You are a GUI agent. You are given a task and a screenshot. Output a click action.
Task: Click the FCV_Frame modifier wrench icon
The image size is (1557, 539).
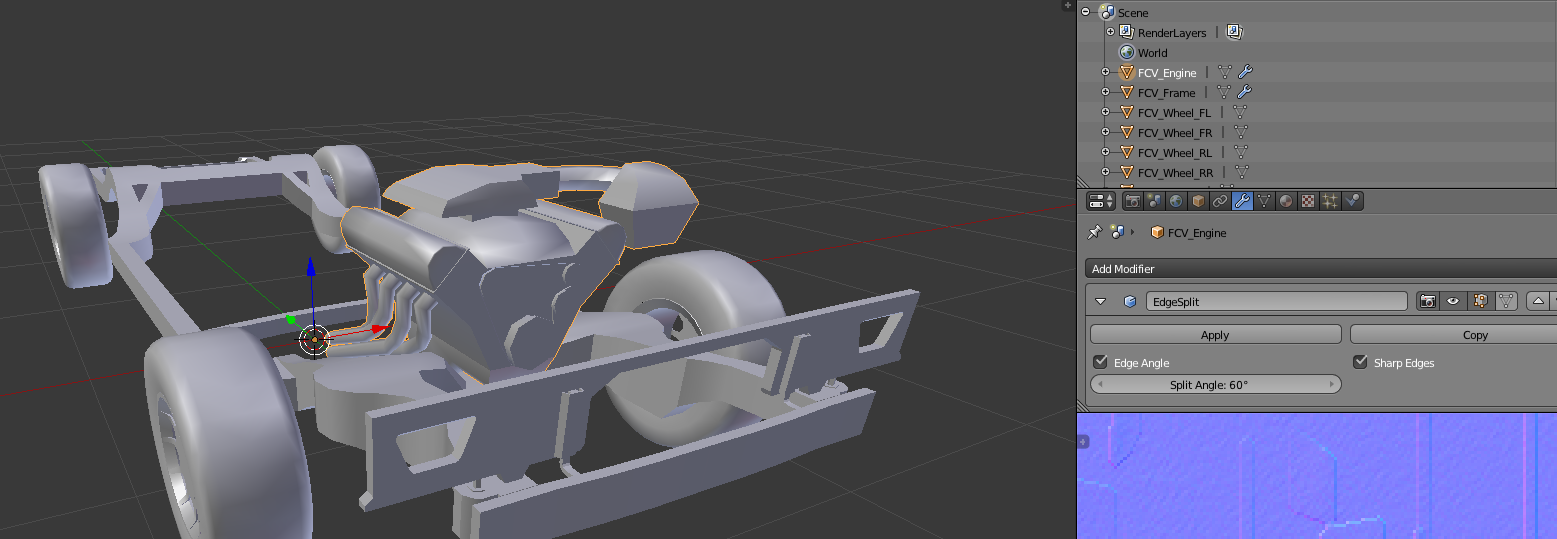1245,92
